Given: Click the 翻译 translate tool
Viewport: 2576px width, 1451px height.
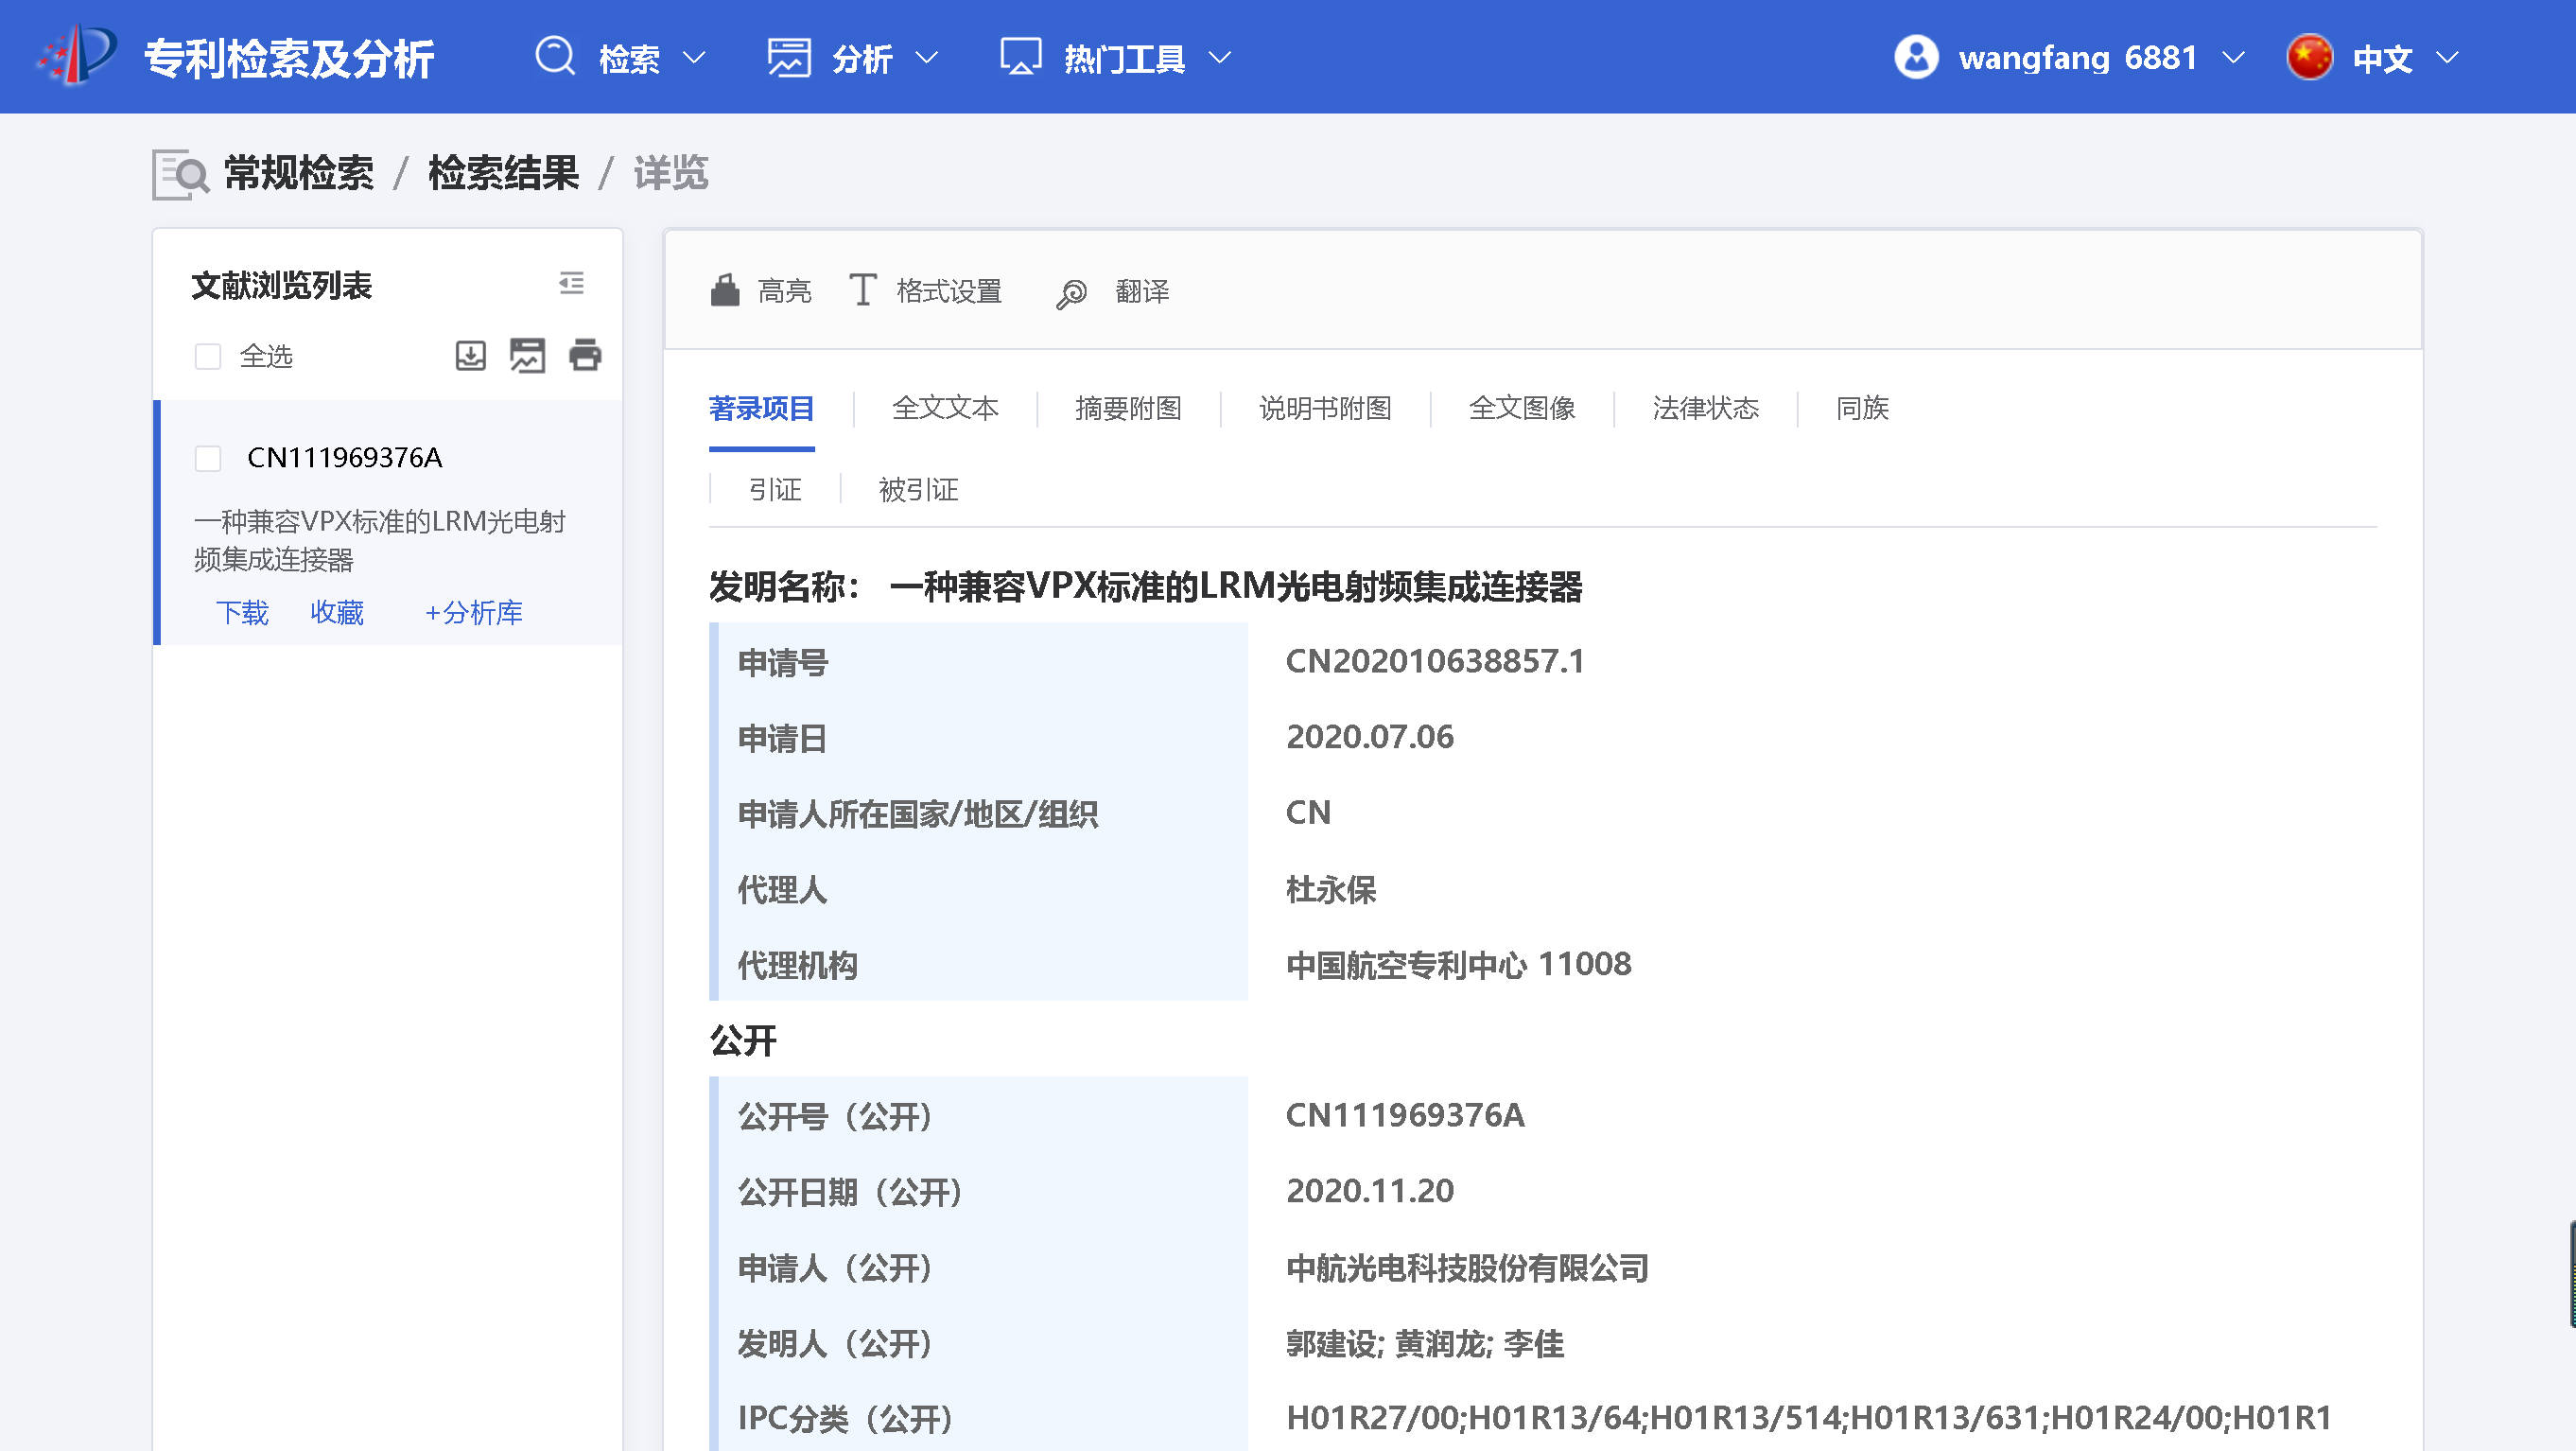Looking at the screenshot, I should [x=1113, y=292].
